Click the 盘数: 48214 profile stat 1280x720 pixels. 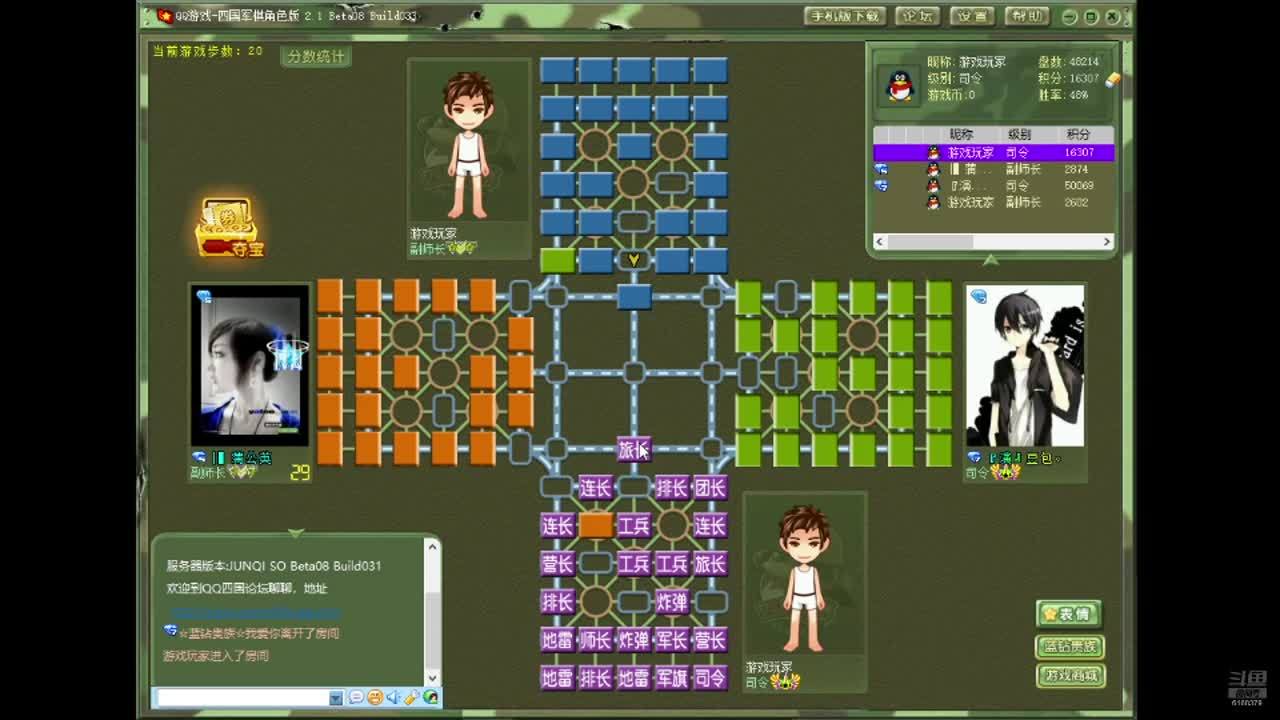[1068, 62]
